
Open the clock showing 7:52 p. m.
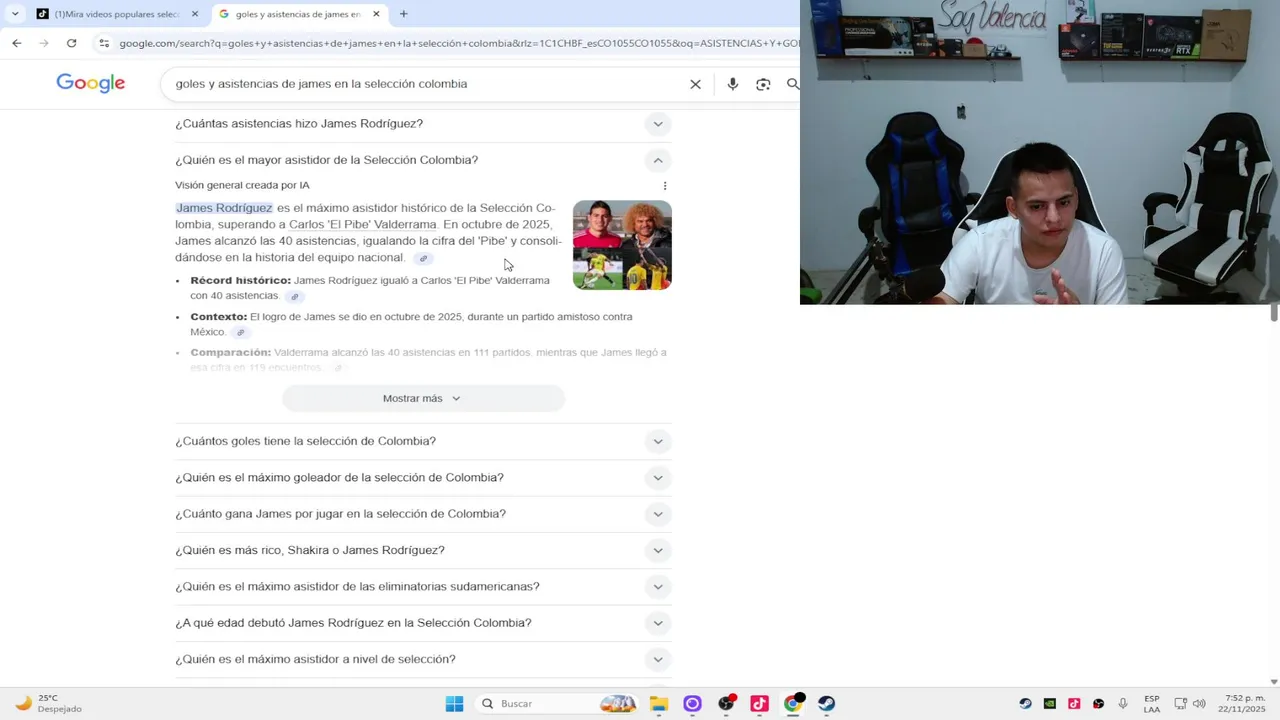[1241, 704]
